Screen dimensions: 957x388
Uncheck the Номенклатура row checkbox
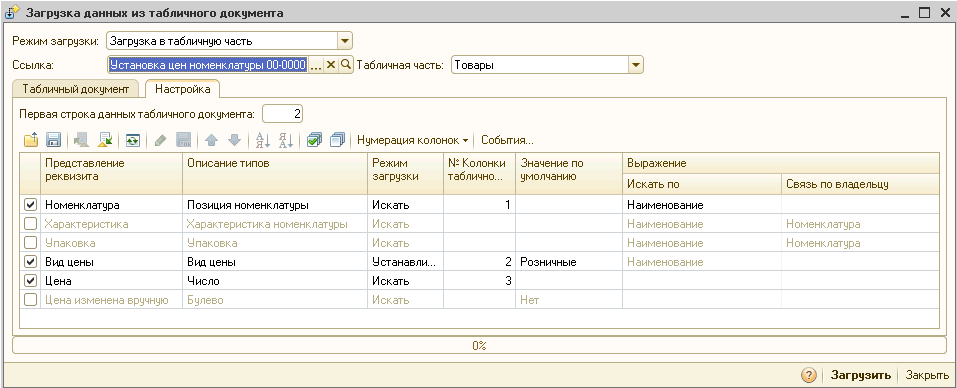30,205
